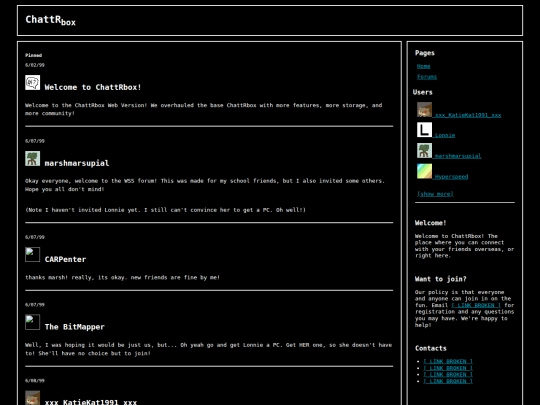
Task: Click marshmarsupial post author name
Action: point(77,163)
